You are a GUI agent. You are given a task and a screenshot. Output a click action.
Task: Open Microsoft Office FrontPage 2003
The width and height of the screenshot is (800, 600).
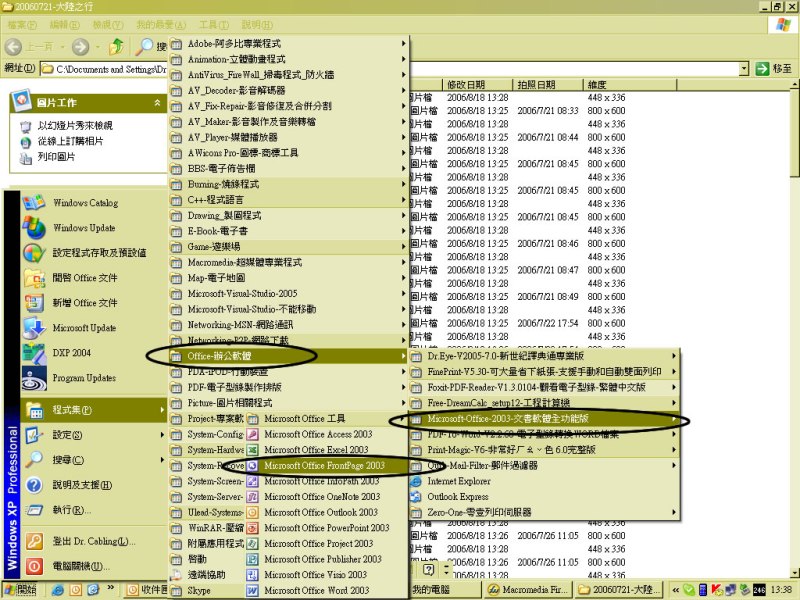pos(324,465)
